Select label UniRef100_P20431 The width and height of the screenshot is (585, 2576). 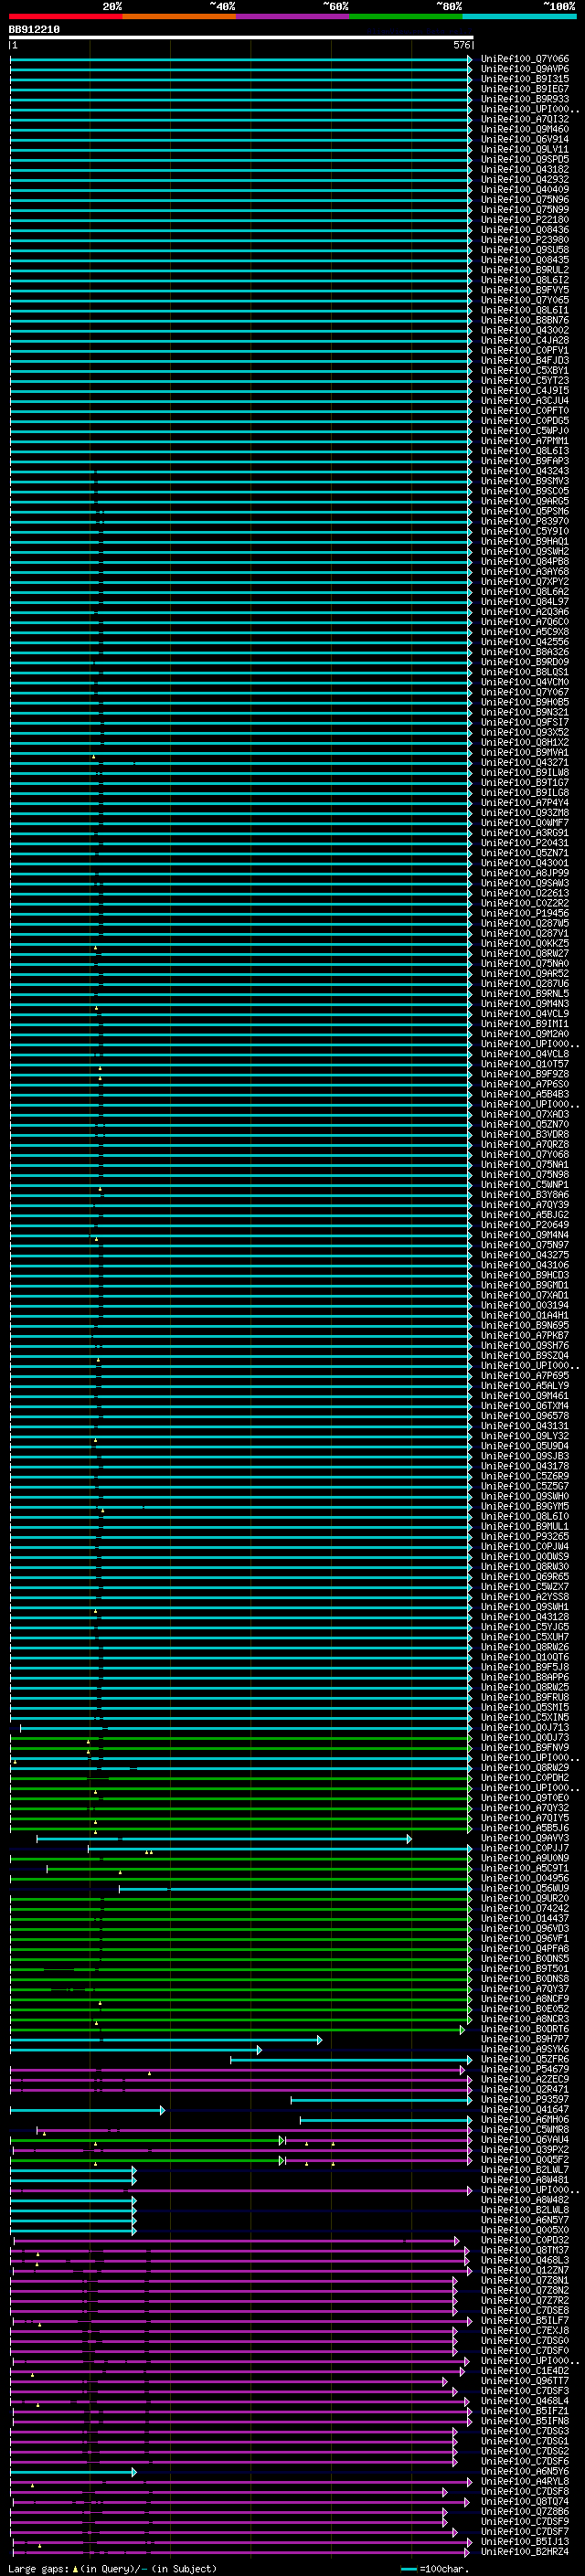[x=525, y=843]
